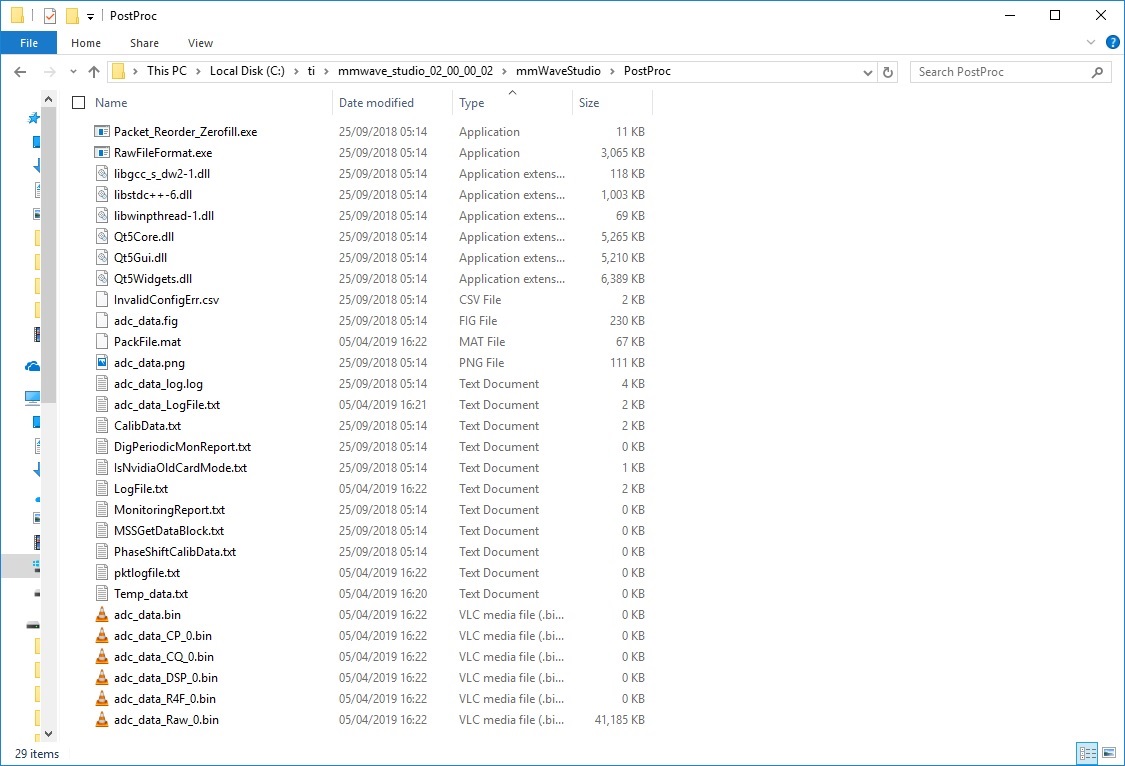This screenshot has width=1125, height=766.
Task: Expand chevron after Local Disk (C:) breadcrumb
Action: point(296,71)
